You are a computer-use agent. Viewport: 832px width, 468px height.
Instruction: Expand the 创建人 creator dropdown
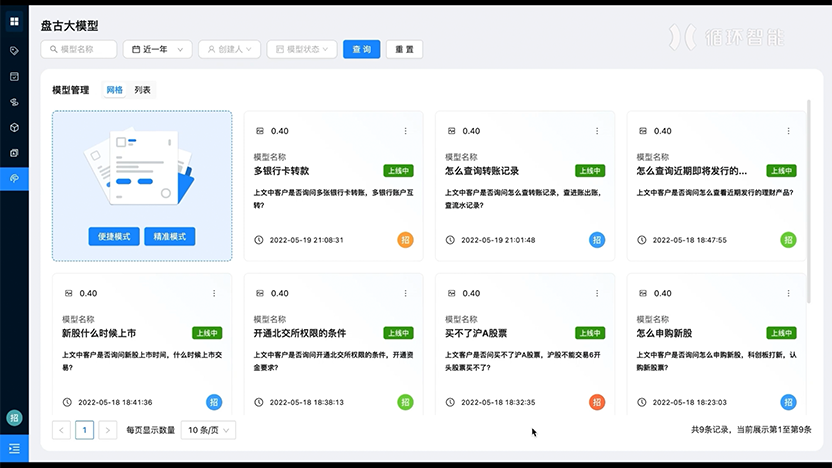[x=229, y=49]
